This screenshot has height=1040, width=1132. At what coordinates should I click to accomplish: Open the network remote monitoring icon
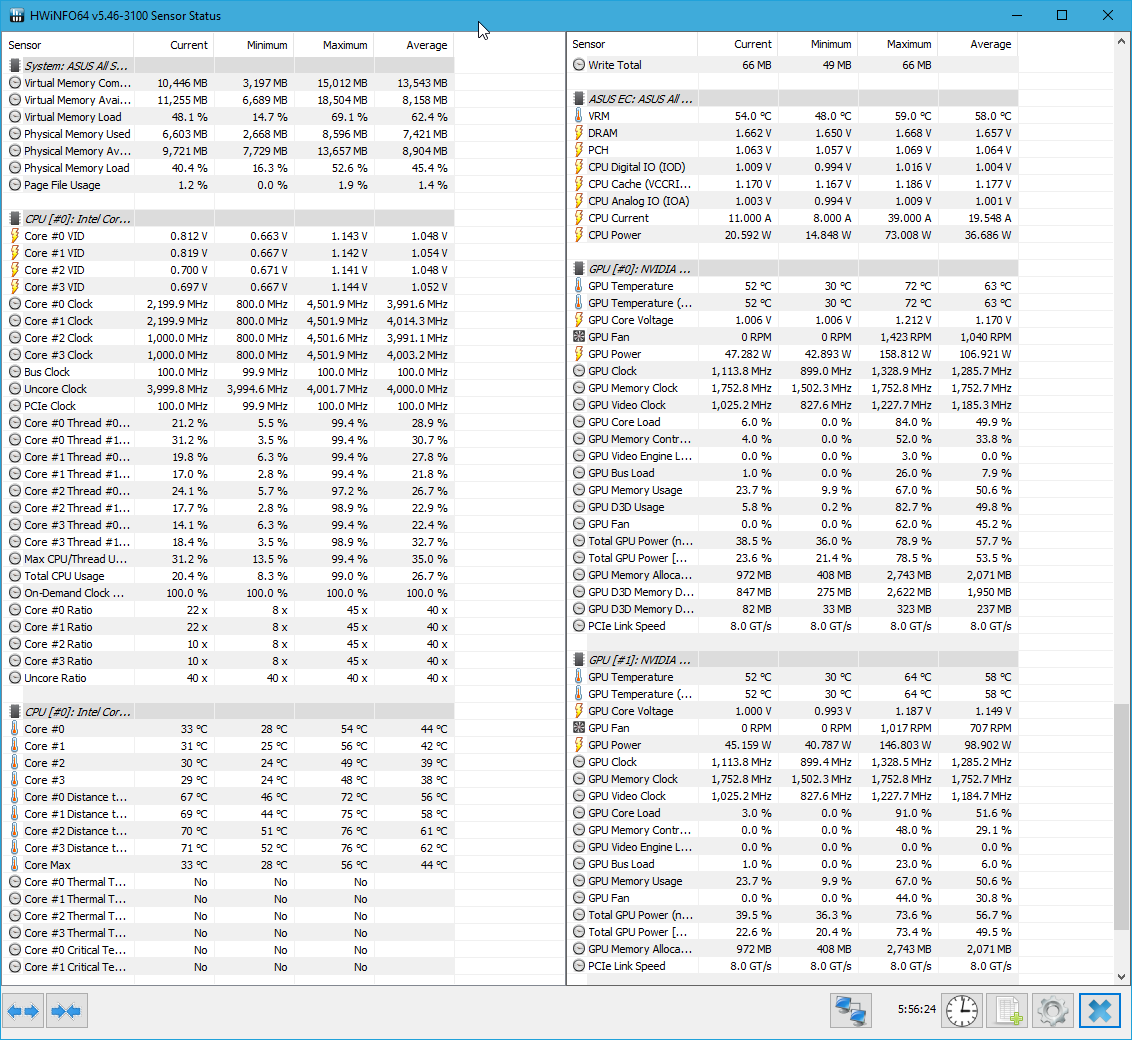coord(850,1011)
